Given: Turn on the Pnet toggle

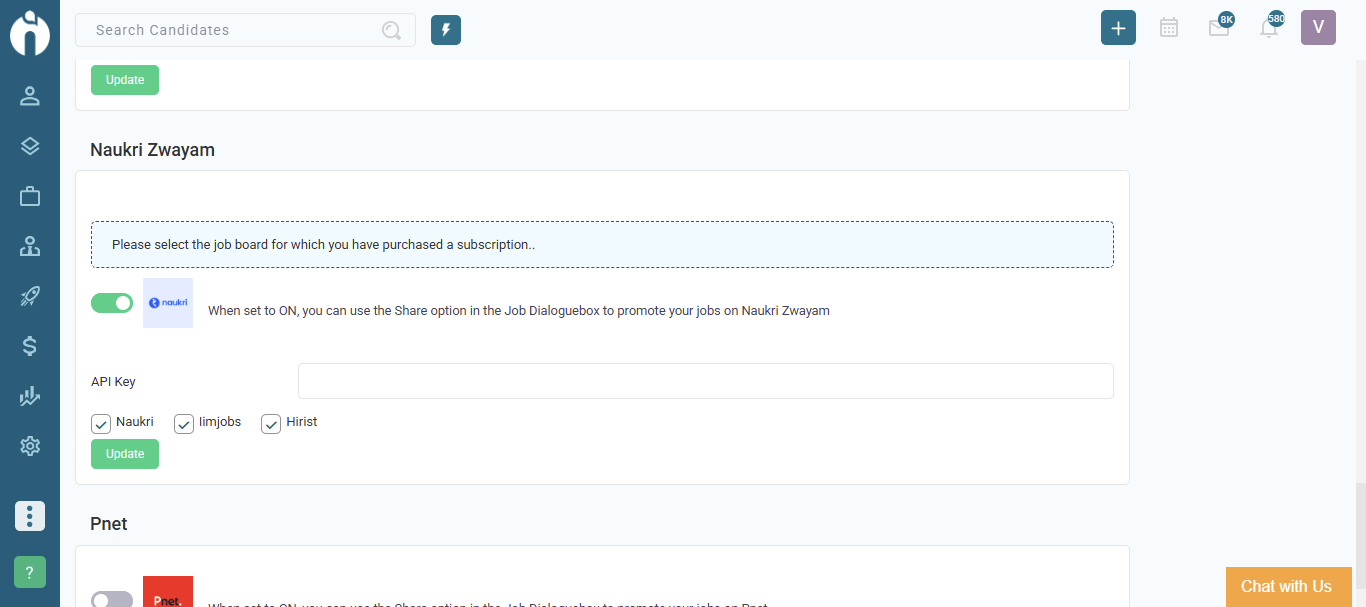Looking at the screenshot, I should 112,600.
